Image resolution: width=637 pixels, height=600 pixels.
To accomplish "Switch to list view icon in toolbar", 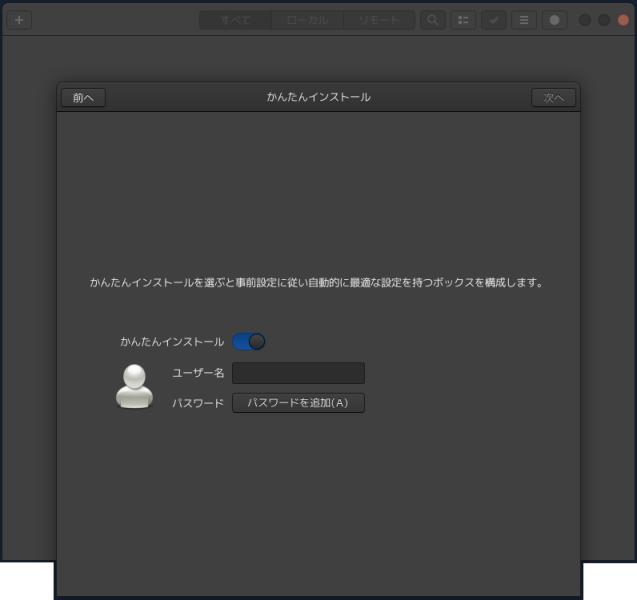I will (463, 20).
